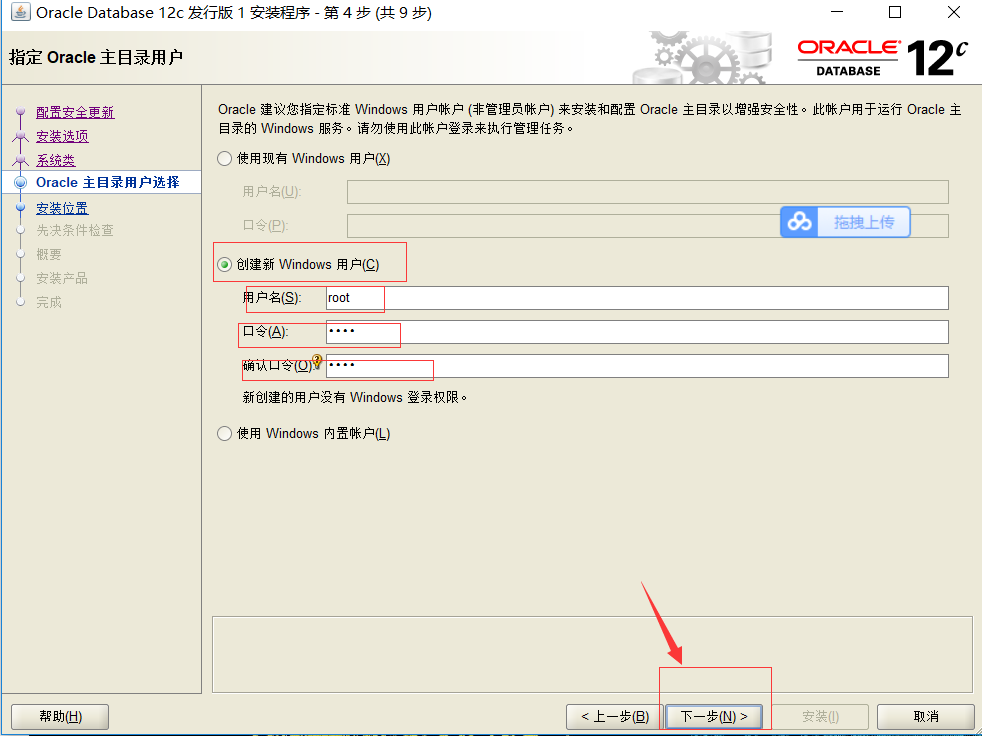Click the text 新创建的用户没有 Windows 登录权限
982x736 pixels.
[x=354, y=397]
